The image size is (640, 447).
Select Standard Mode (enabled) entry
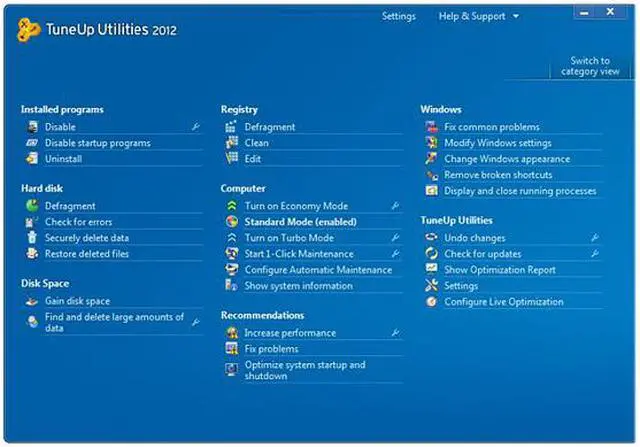click(x=300, y=222)
